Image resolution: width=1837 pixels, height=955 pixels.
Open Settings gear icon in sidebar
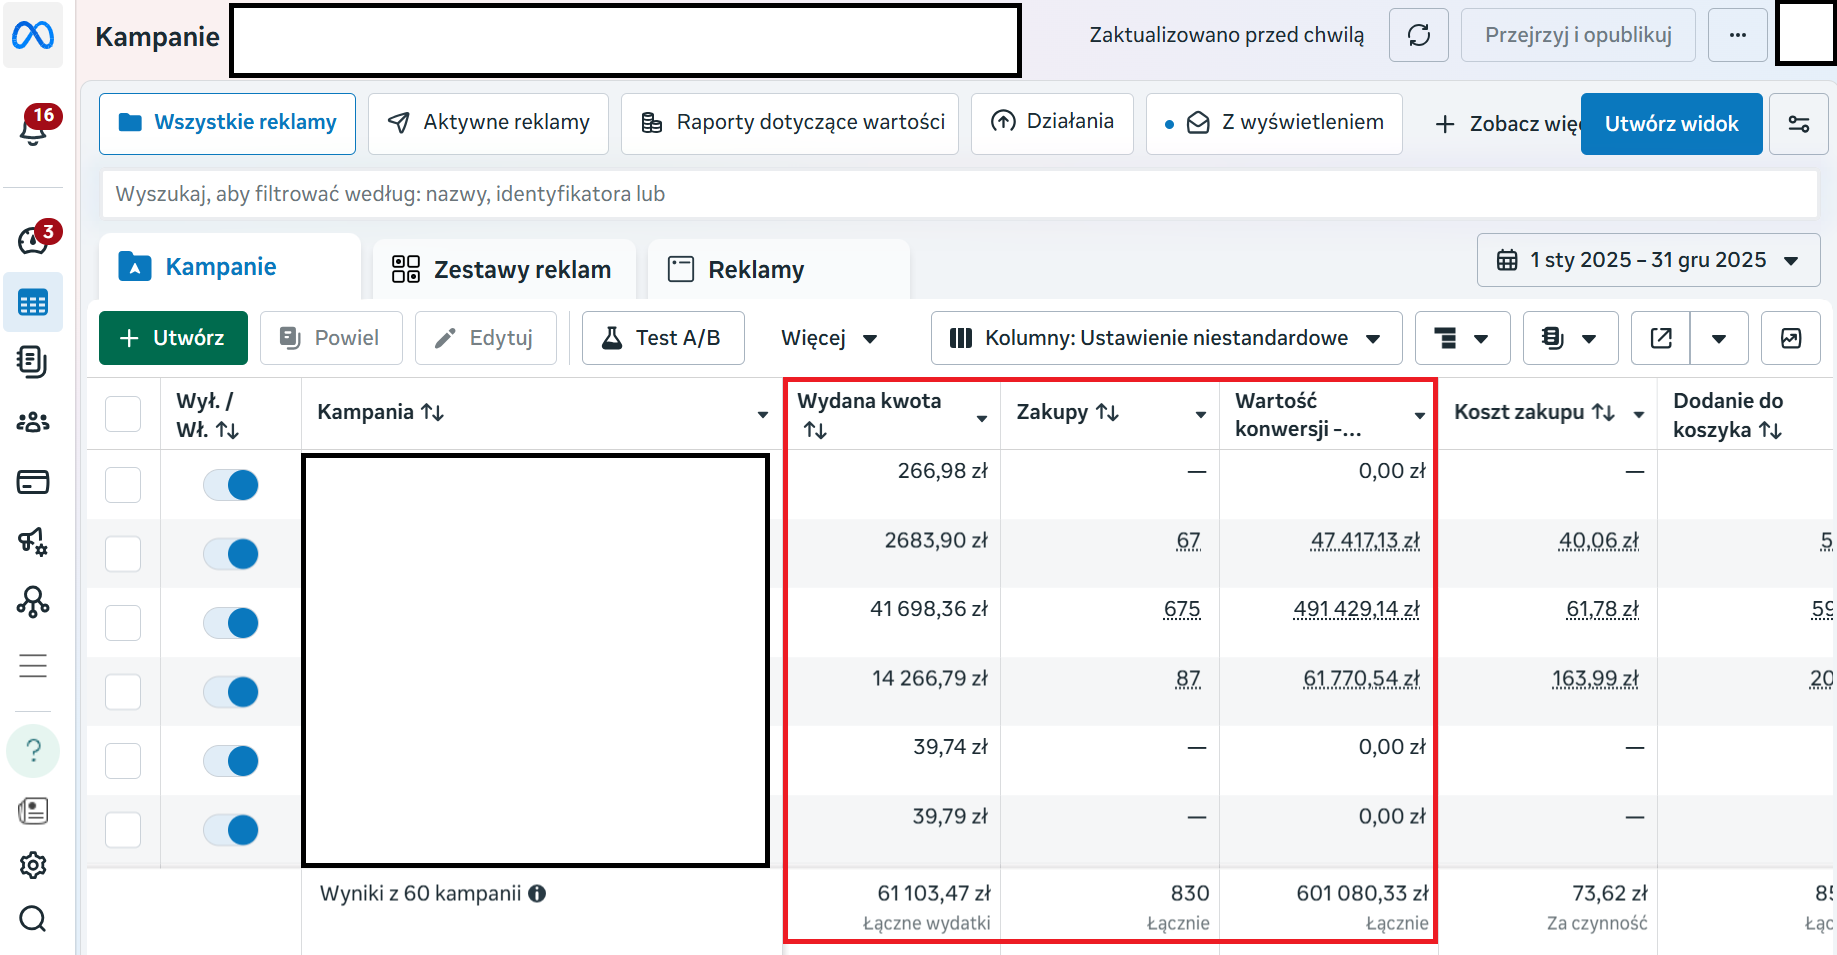[33, 865]
